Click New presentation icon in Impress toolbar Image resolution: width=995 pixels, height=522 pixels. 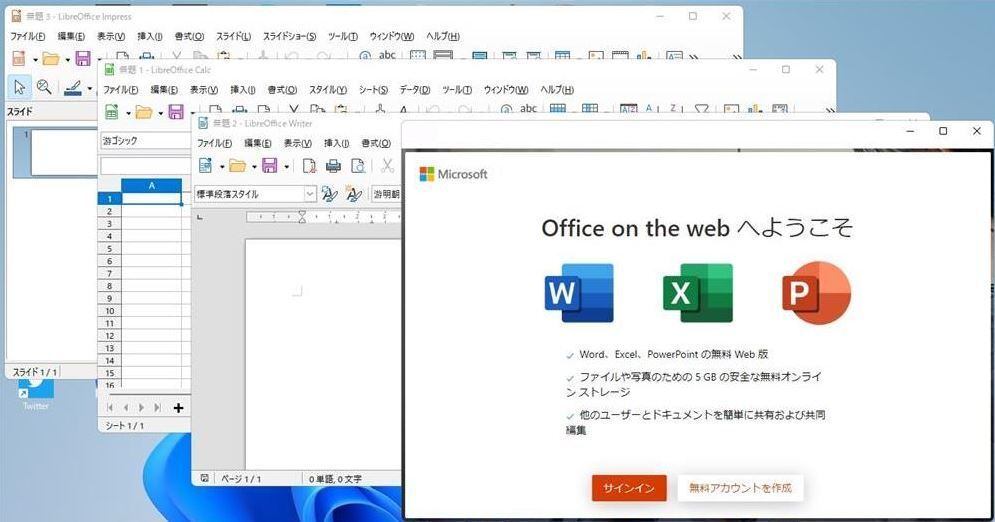[x=19, y=58]
